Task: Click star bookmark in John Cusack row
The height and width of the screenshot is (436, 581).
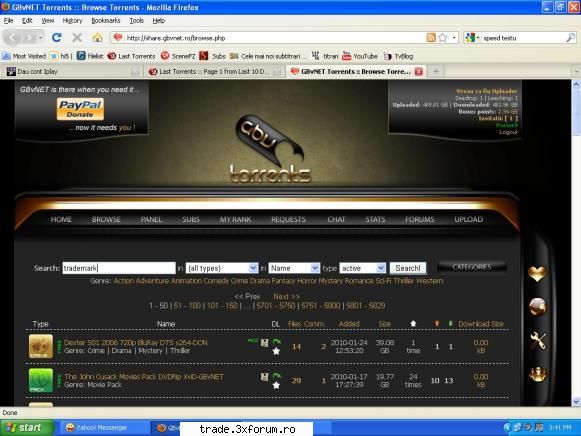Action: [x=276, y=385]
